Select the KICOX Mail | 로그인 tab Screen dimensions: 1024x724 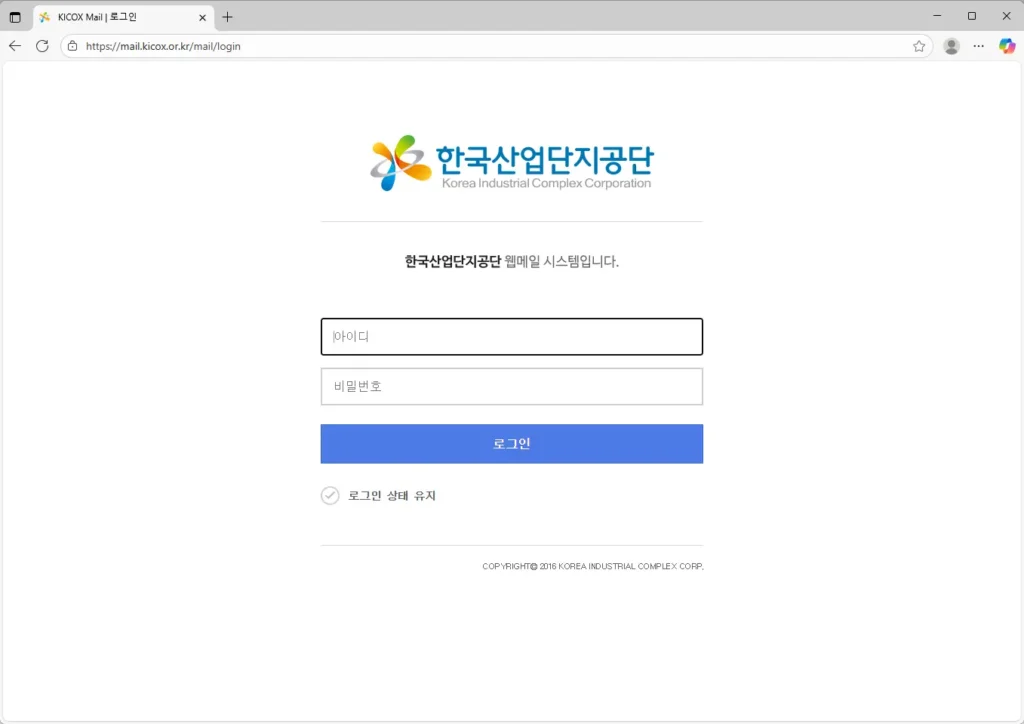coord(123,17)
